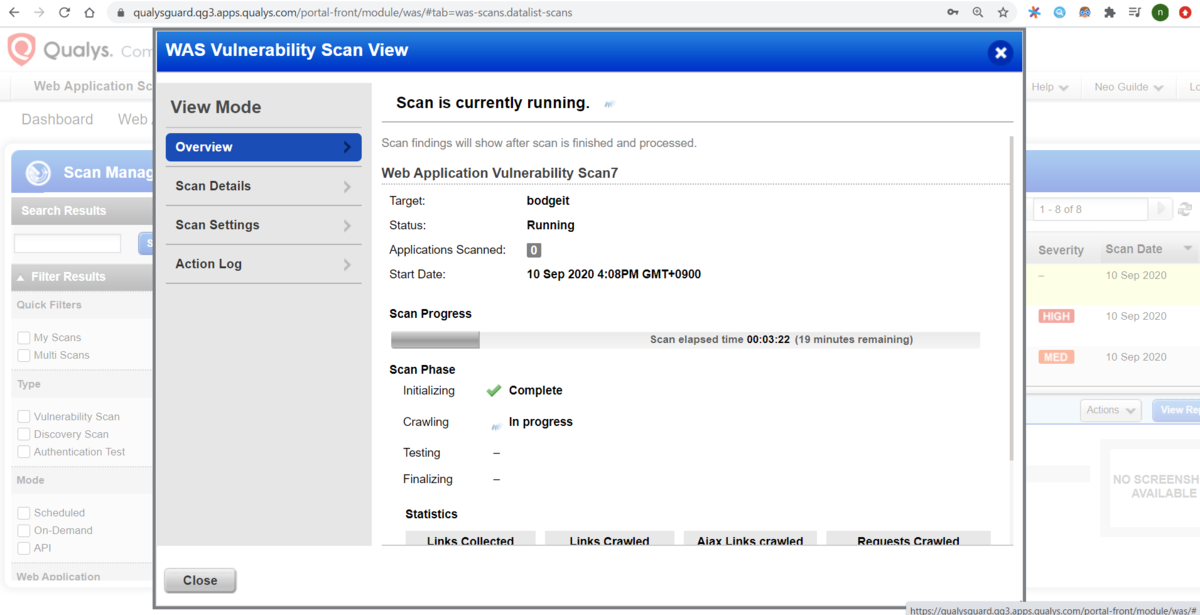Open the Neo Guilde user dropdown
The height and width of the screenshot is (615, 1200).
[x=1129, y=87]
